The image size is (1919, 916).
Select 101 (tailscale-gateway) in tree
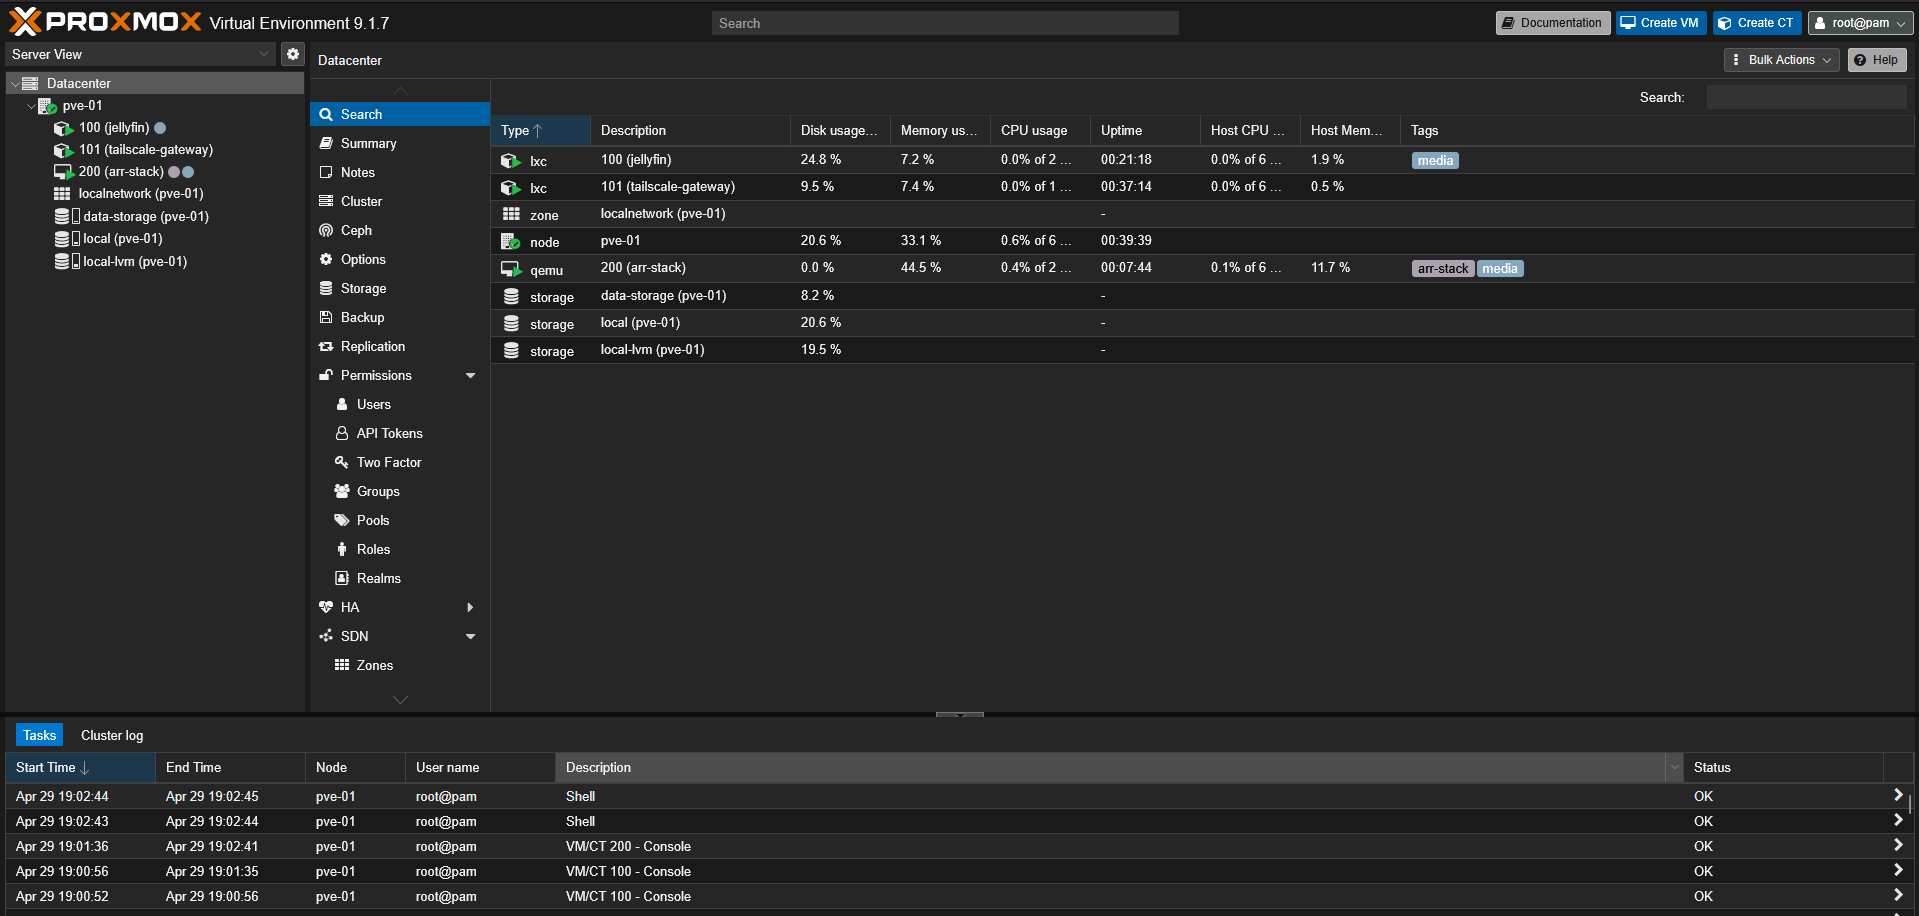click(x=145, y=149)
